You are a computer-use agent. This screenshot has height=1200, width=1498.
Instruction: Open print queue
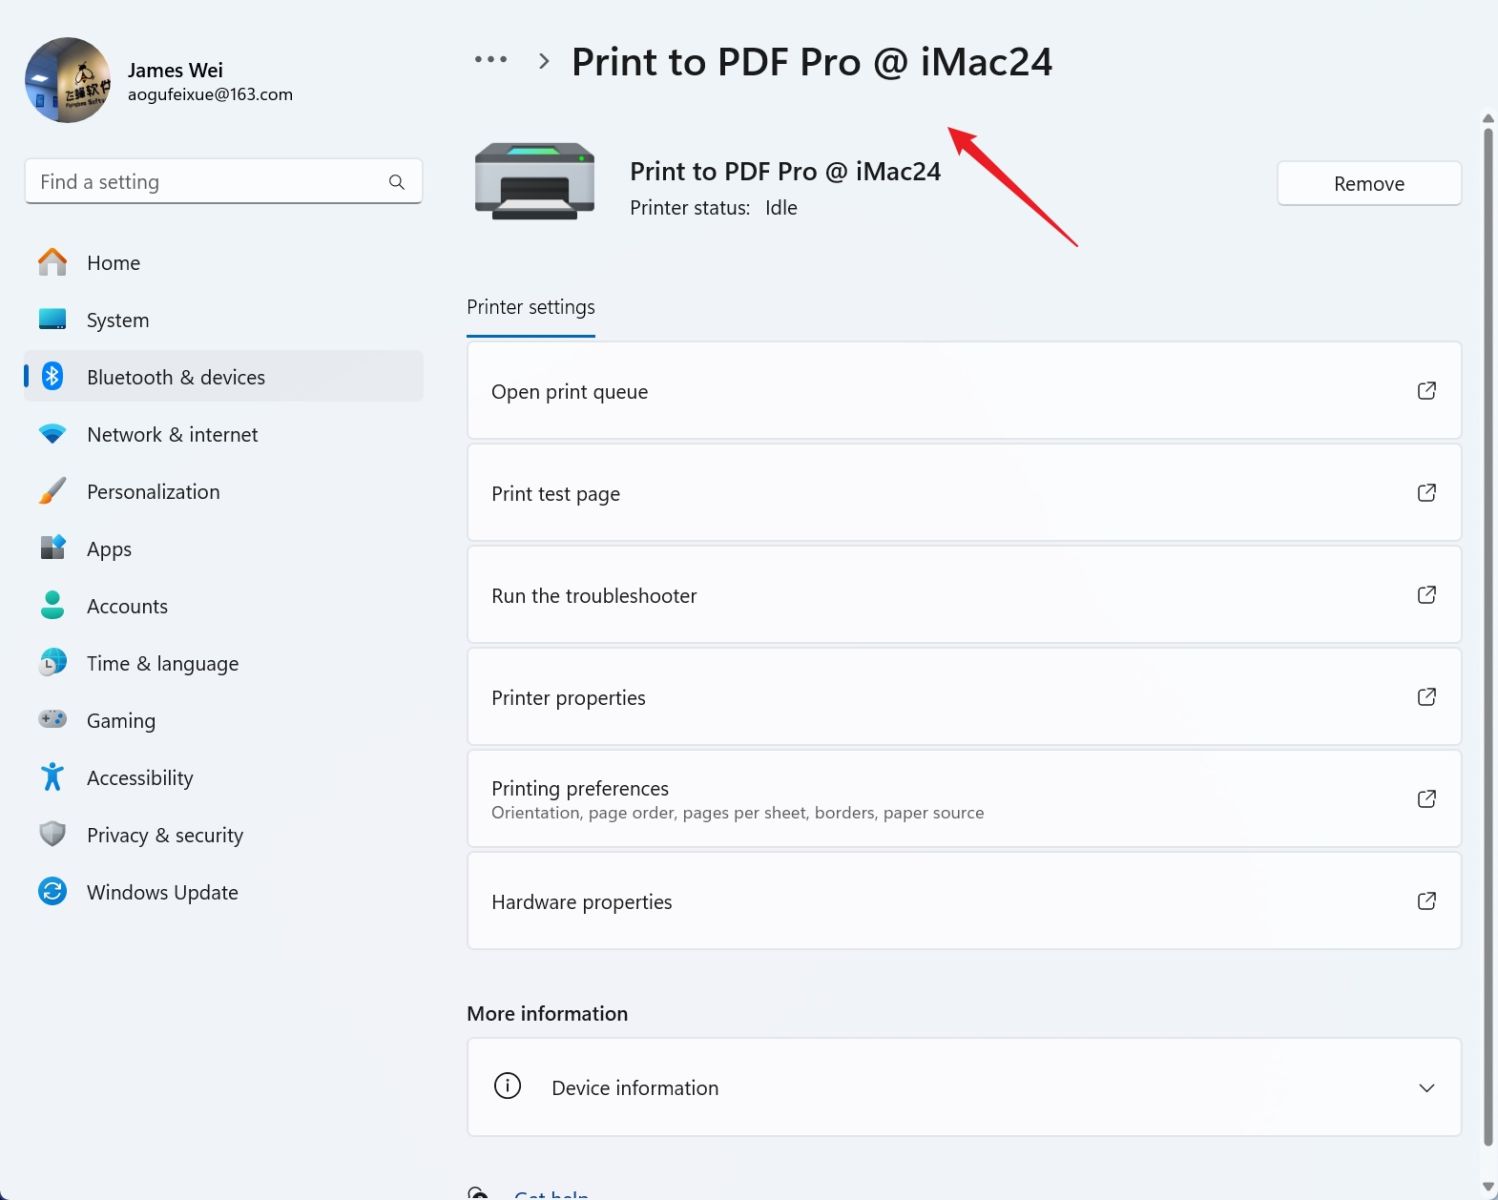coord(964,391)
